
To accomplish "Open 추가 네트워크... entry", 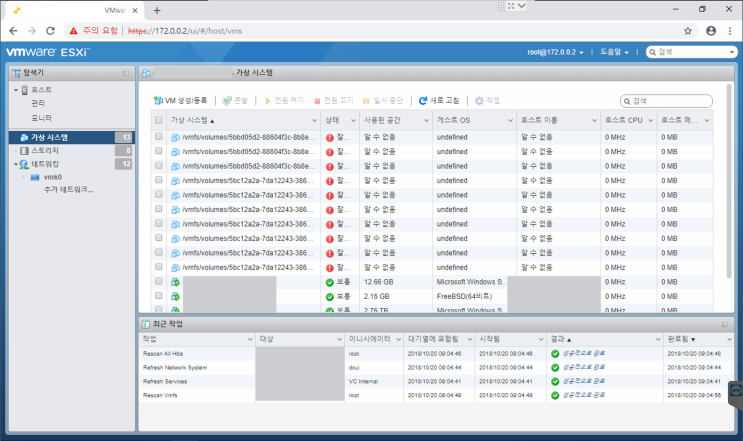I will [x=68, y=189].
